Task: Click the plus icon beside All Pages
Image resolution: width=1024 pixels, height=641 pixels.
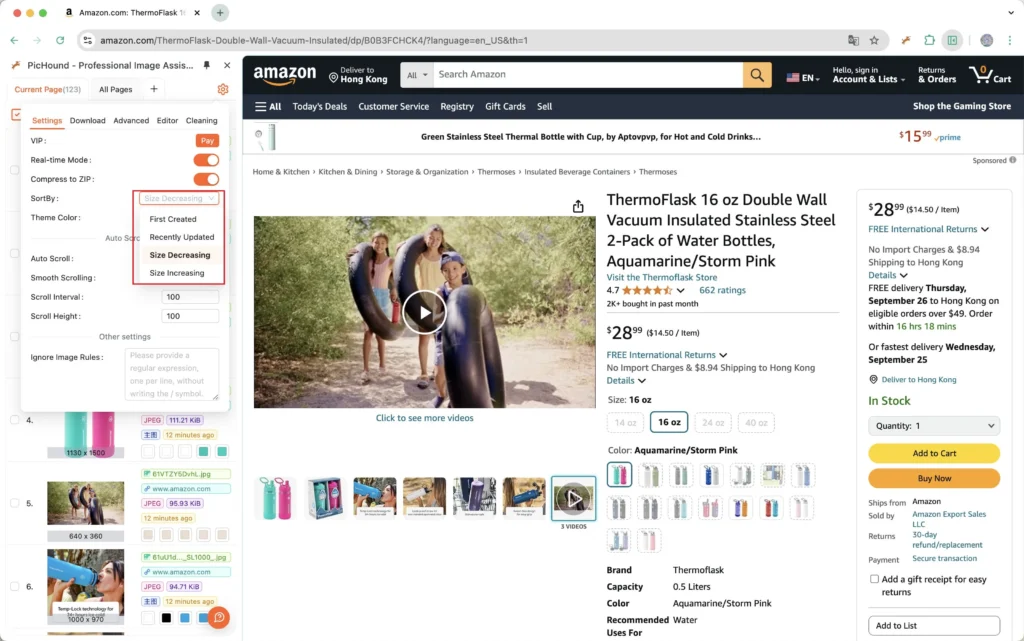Action: (154, 89)
